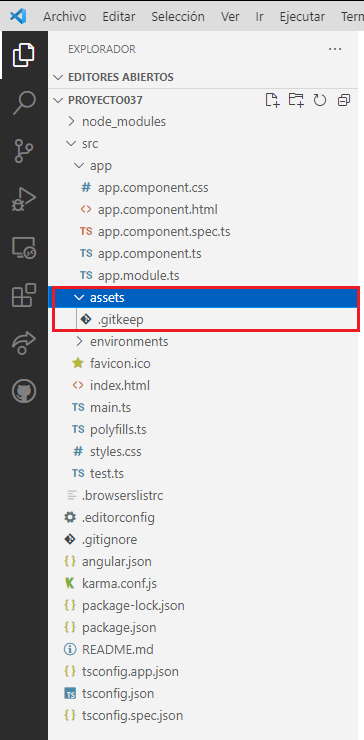The height and width of the screenshot is (740, 364).
Task: Open the Archivo menu
Action: tap(65, 17)
